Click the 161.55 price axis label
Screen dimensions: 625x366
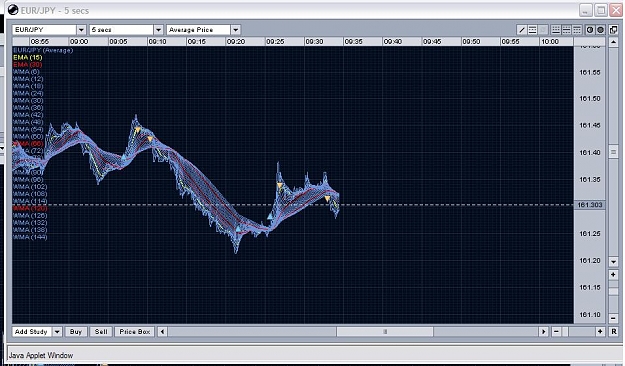pos(590,72)
